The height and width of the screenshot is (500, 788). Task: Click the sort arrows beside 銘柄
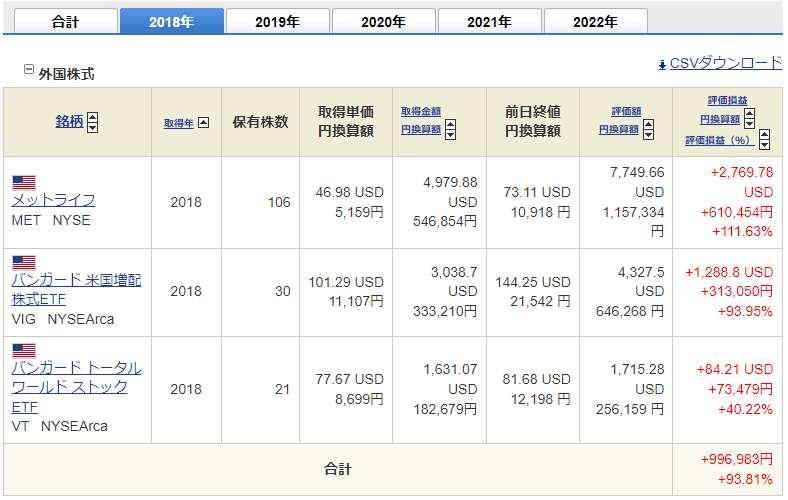[92, 122]
